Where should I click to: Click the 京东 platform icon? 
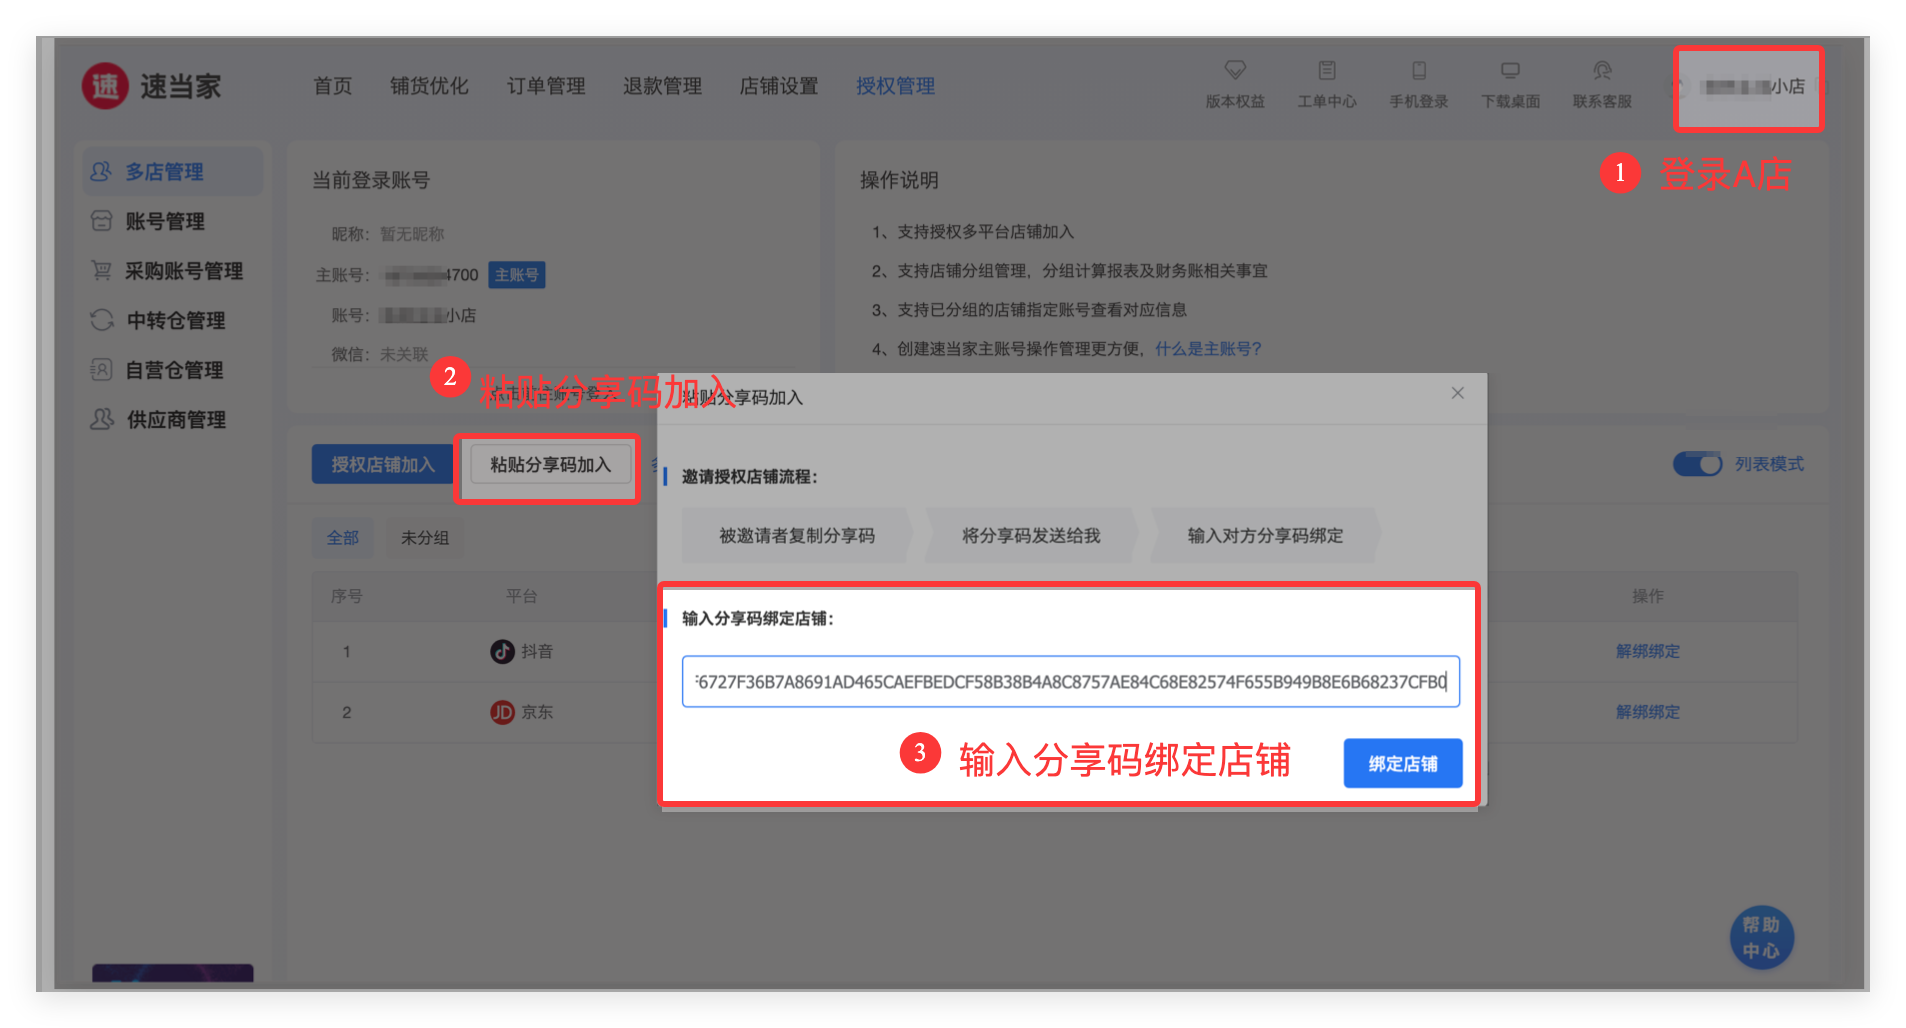502,712
